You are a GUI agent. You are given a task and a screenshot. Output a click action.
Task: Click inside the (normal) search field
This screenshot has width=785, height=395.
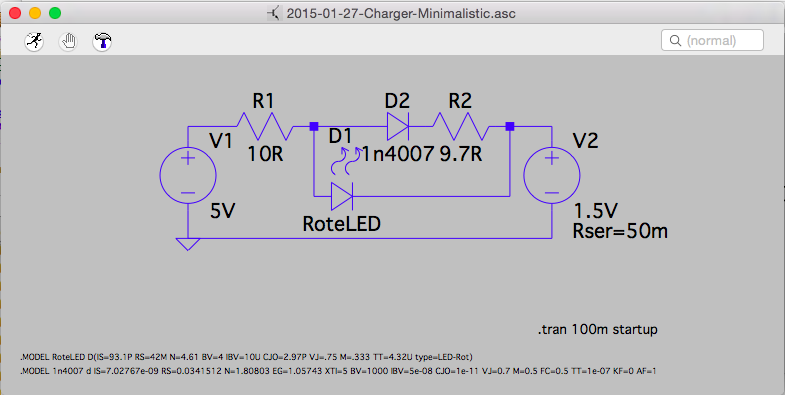tap(712, 40)
